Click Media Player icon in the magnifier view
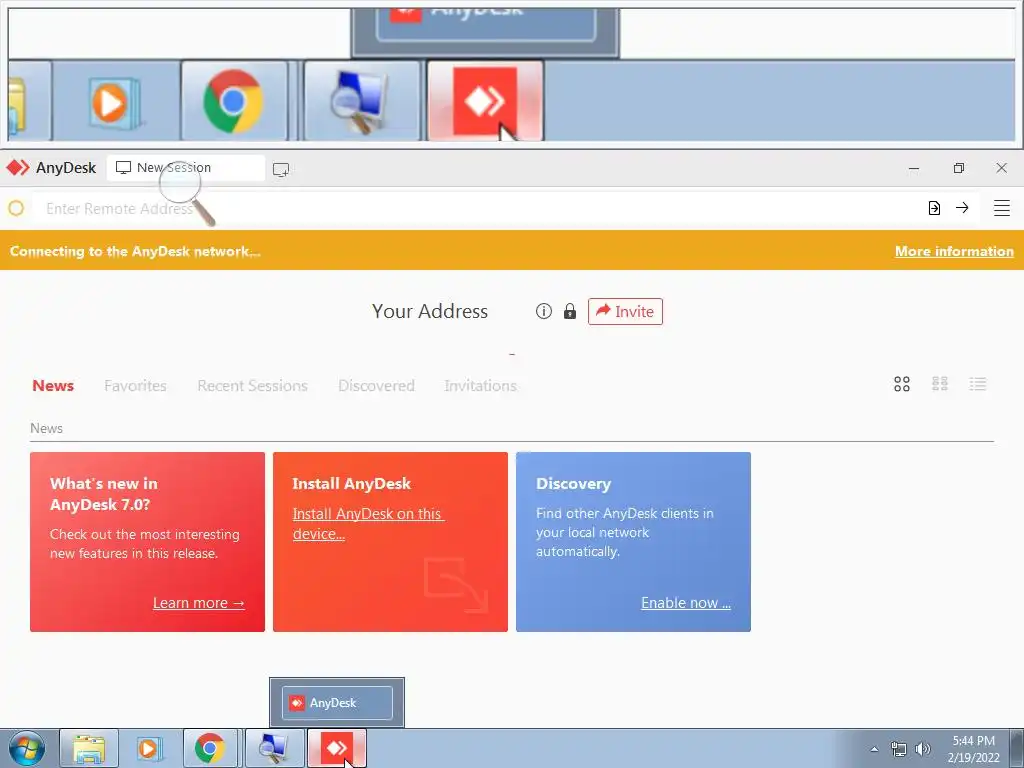1024x768 pixels. point(114,101)
